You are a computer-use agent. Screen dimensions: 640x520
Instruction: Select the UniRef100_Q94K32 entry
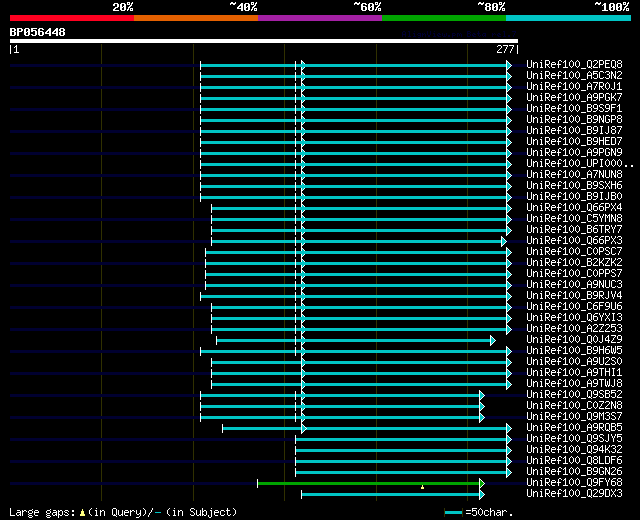574,450
